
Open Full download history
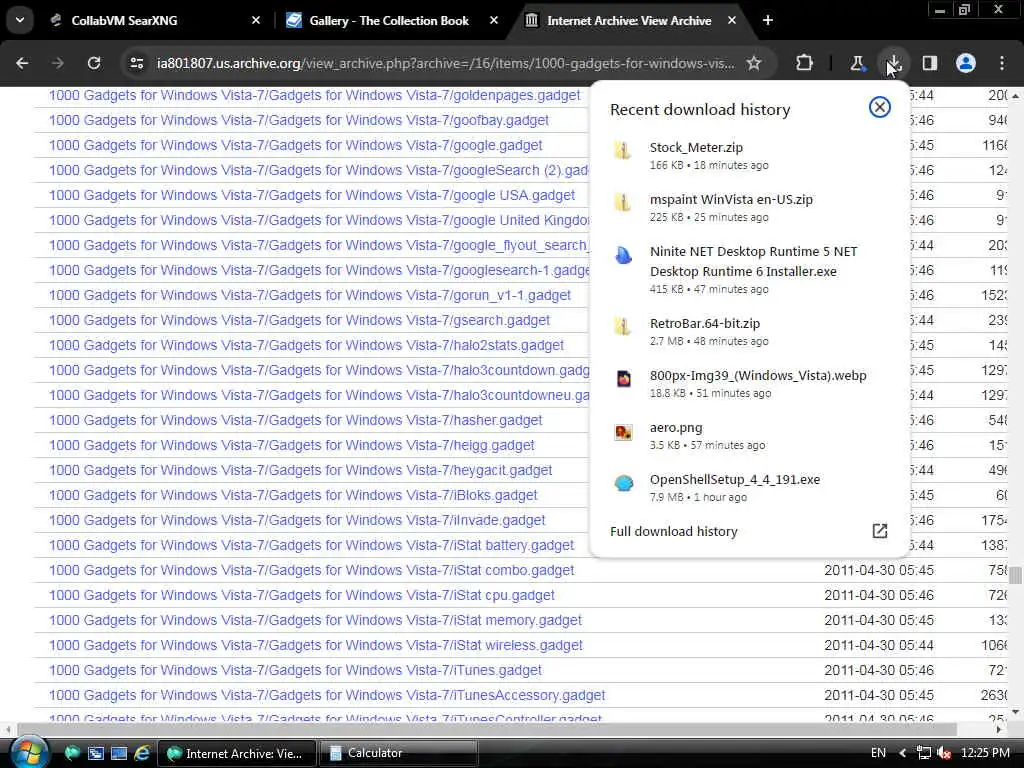673,532
